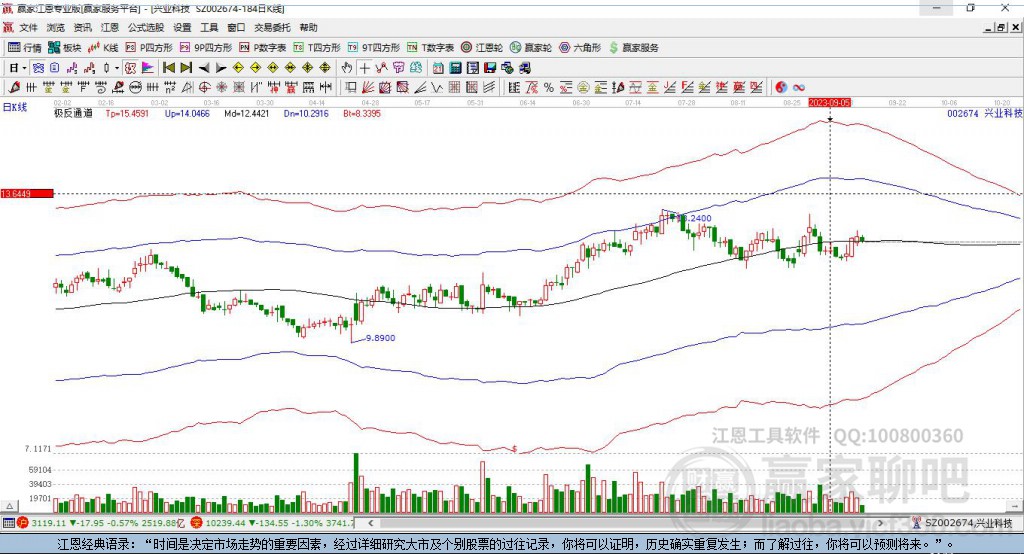Click the Tp=15.4591 indicator value

127,113
